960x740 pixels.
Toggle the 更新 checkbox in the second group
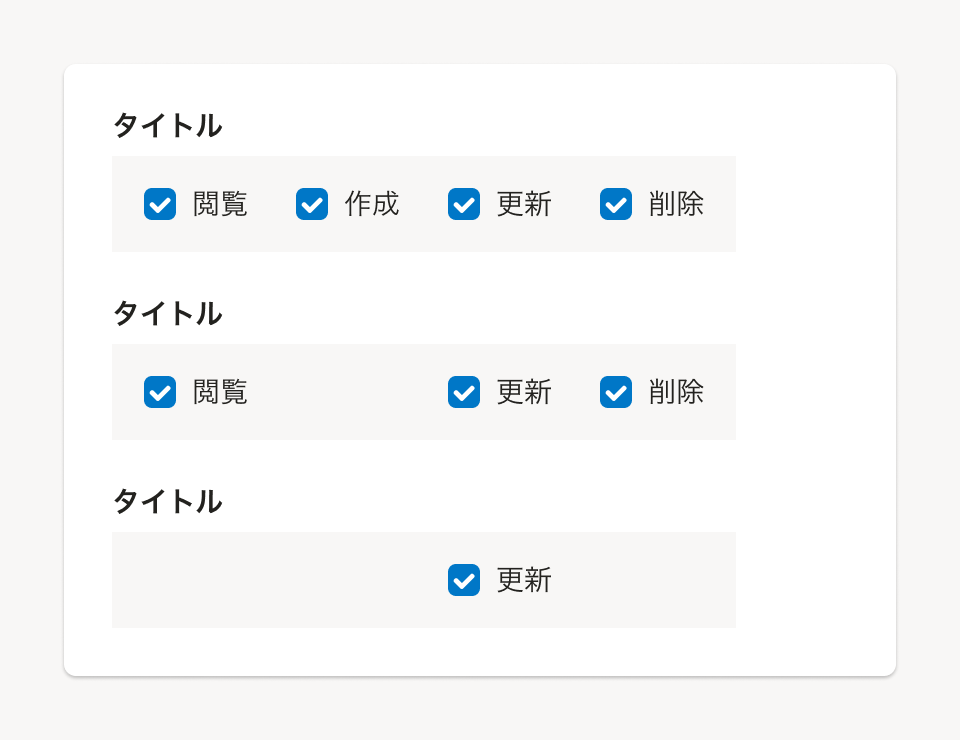[464, 392]
